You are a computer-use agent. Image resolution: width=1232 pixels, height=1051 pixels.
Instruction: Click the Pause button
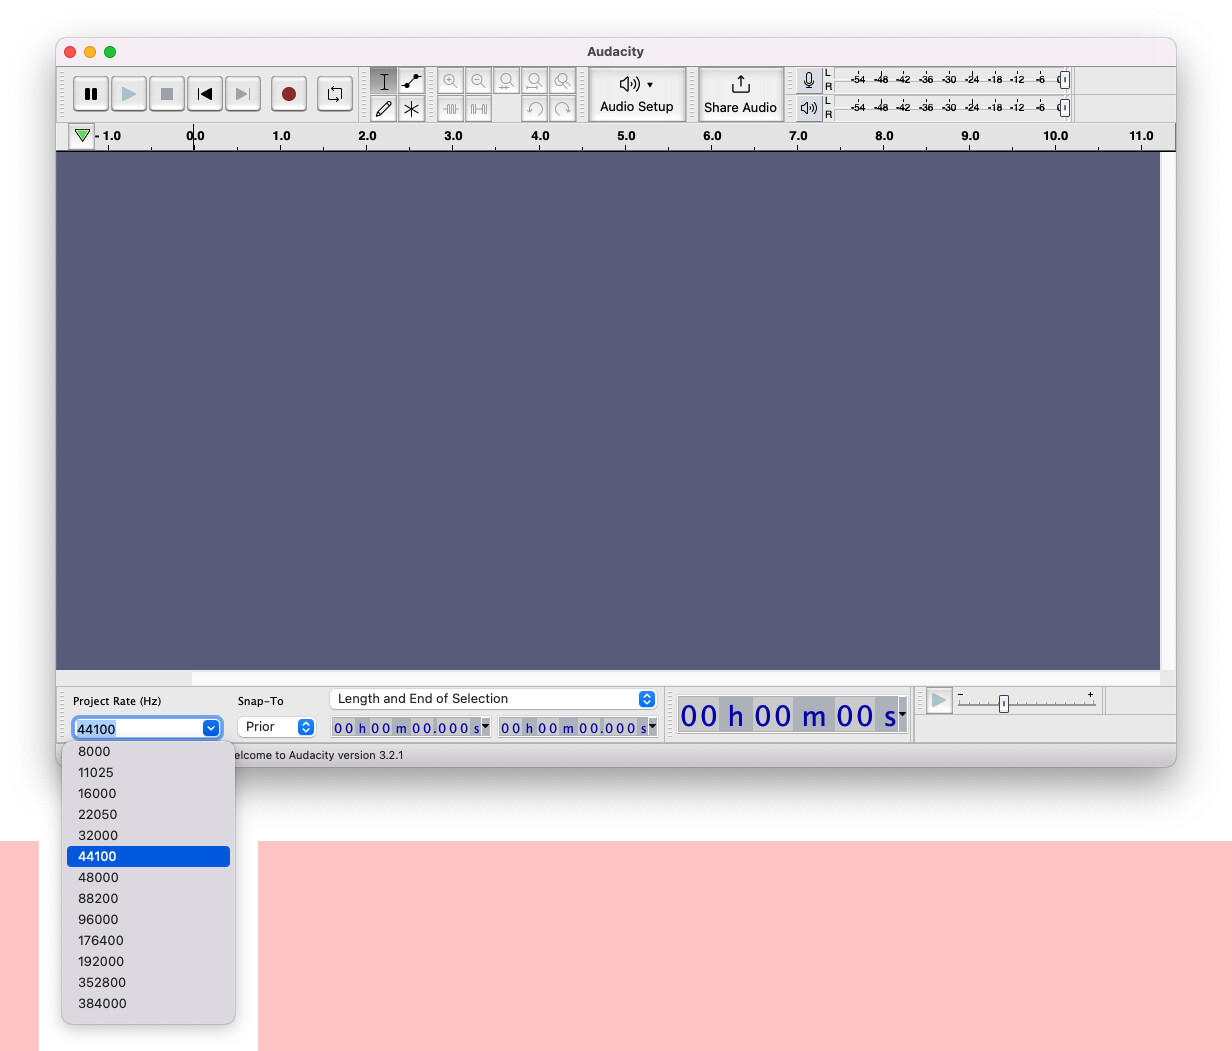coord(91,94)
